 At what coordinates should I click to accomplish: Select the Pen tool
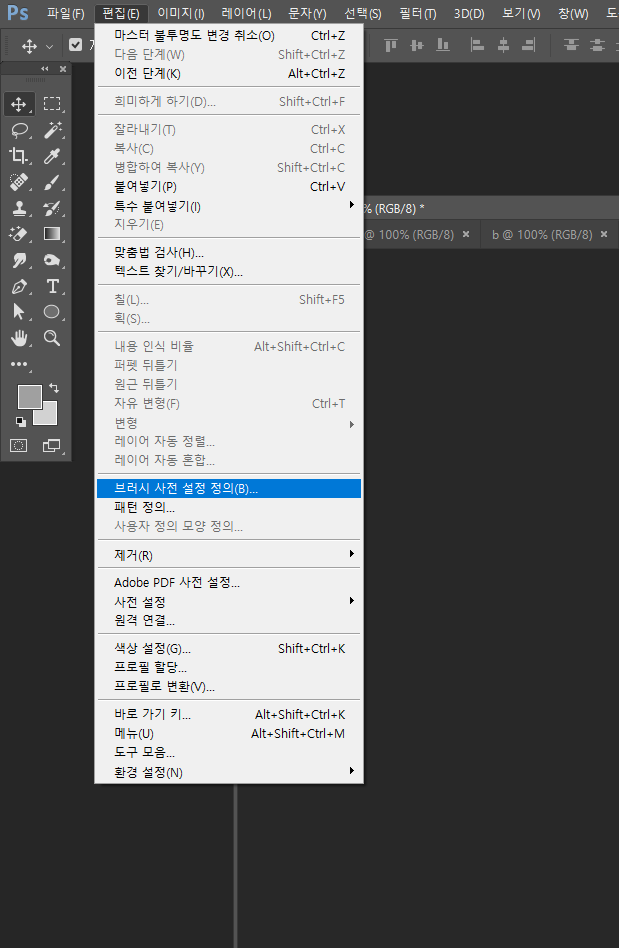coord(19,286)
